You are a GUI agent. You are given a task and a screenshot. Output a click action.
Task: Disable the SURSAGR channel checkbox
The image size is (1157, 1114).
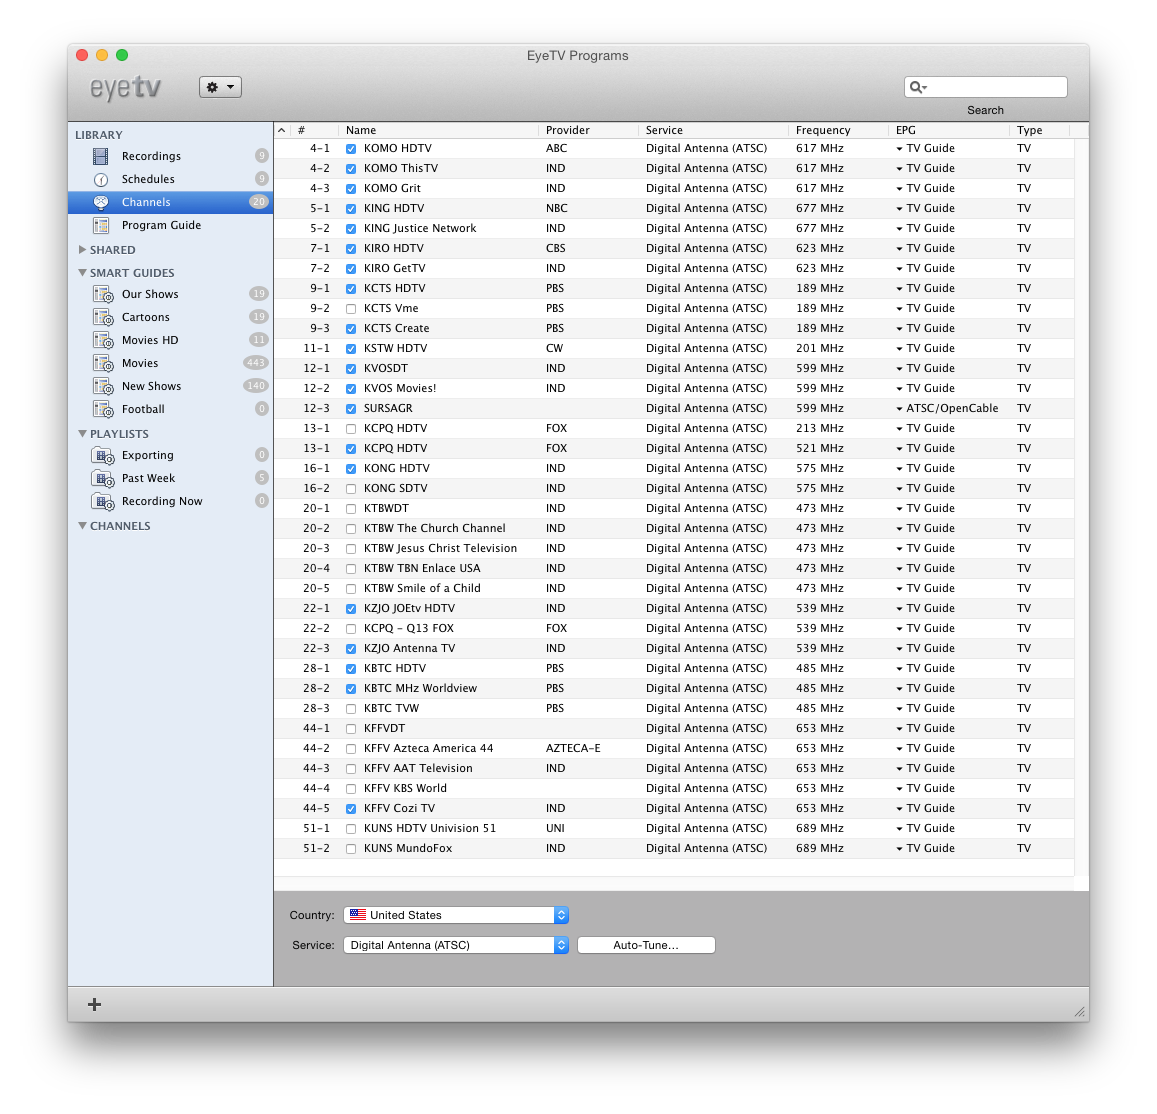tap(351, 409)
